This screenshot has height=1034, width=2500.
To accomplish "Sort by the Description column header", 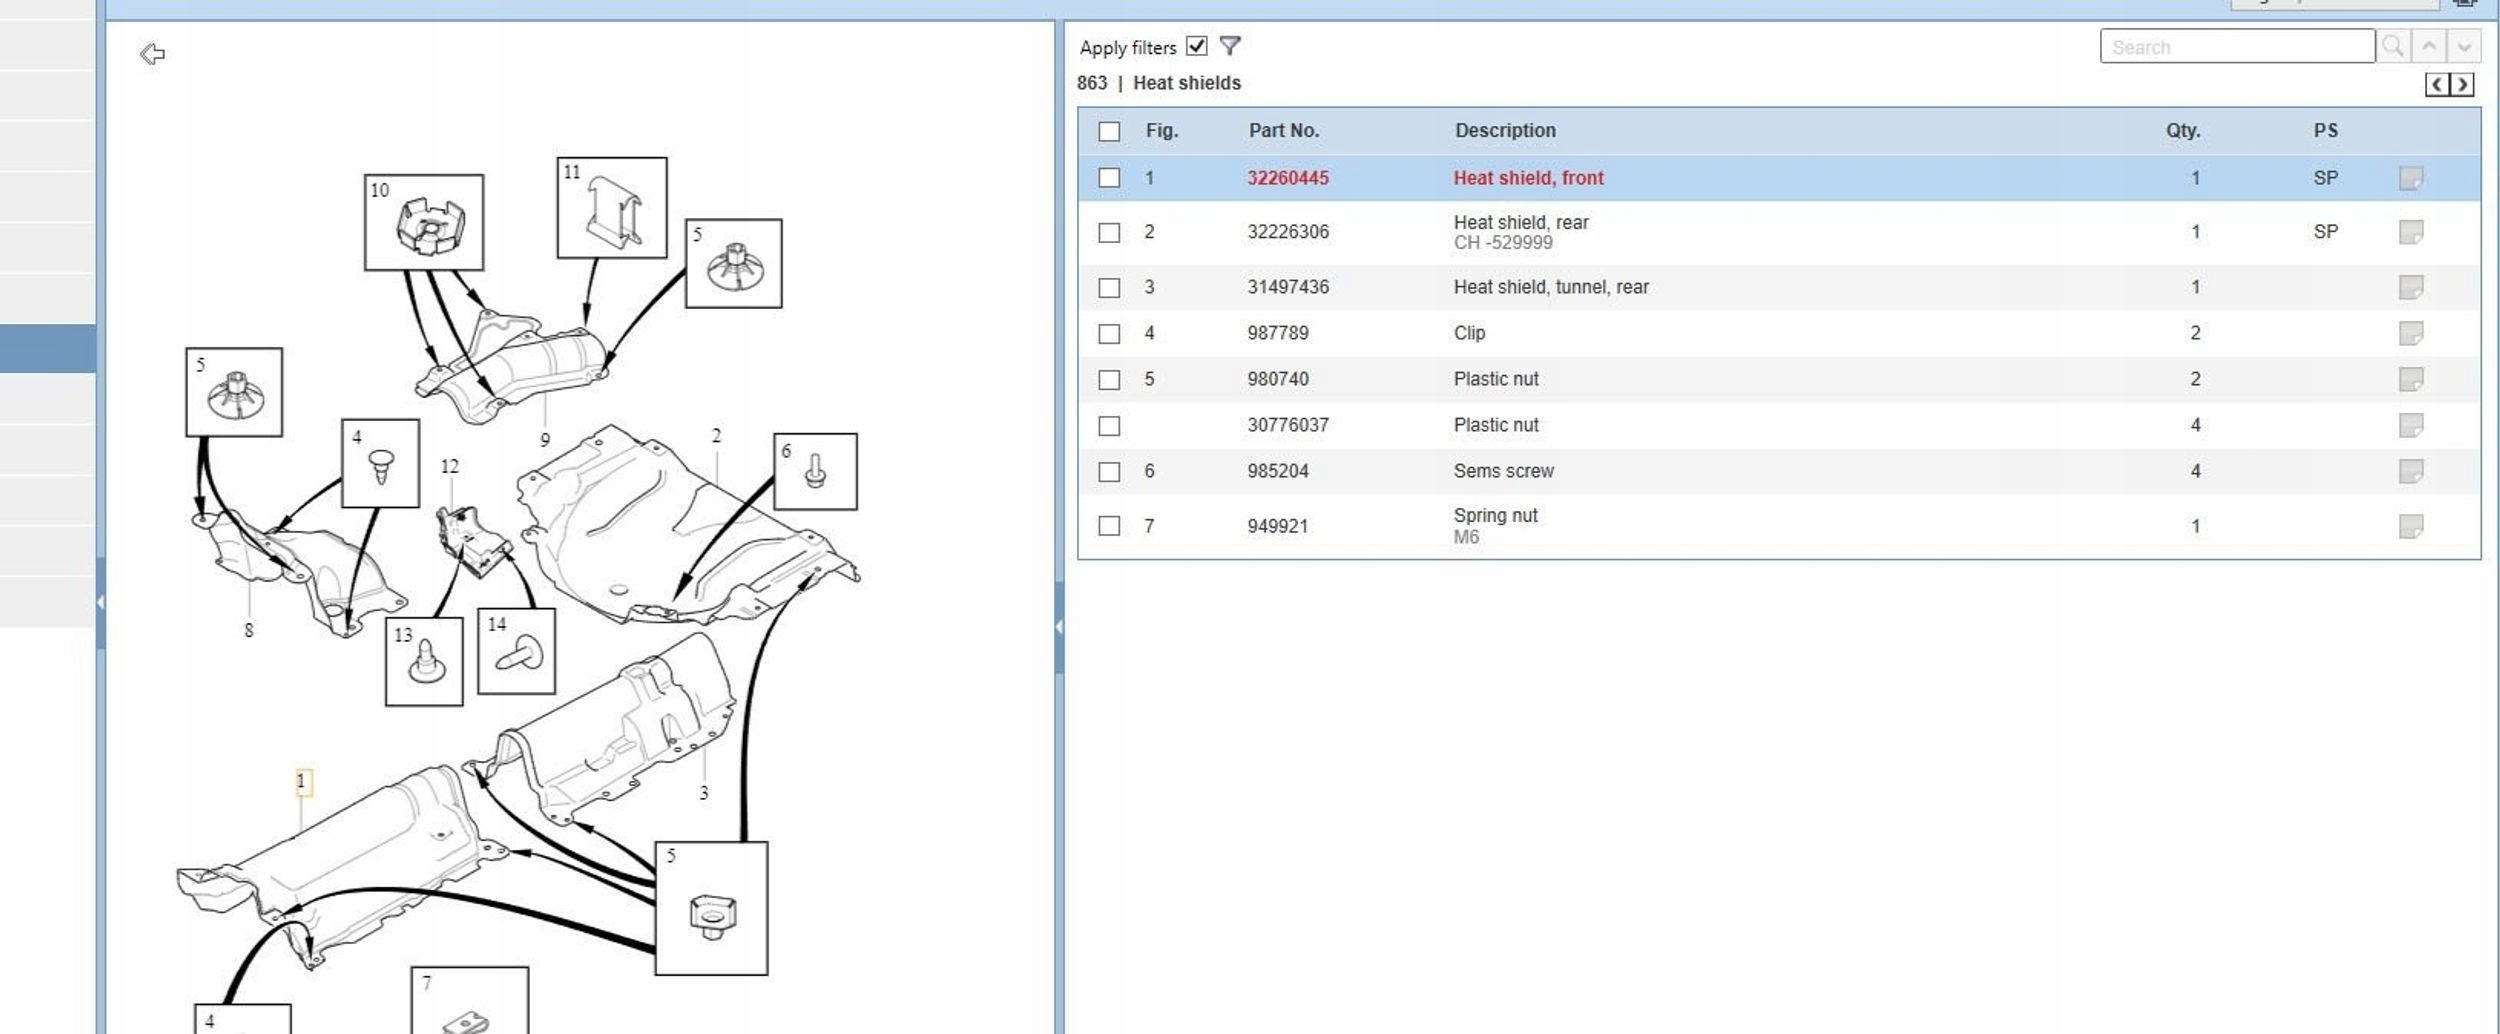I will [x=1505, y=131].
